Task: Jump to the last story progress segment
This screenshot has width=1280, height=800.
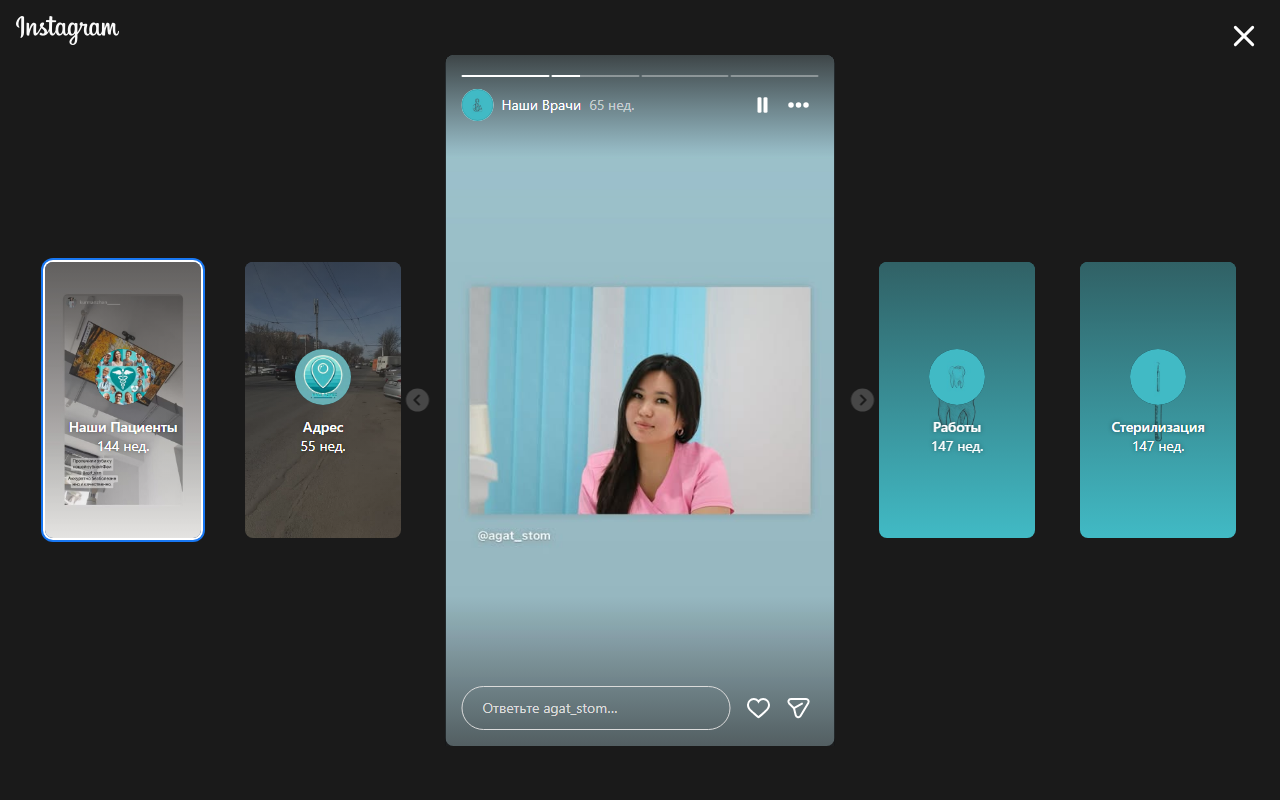Action: [774, 76]
